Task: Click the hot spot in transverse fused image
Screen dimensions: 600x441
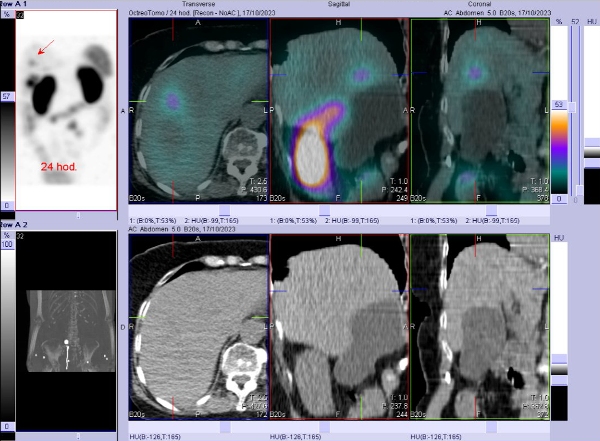Action: pos(174,102)
